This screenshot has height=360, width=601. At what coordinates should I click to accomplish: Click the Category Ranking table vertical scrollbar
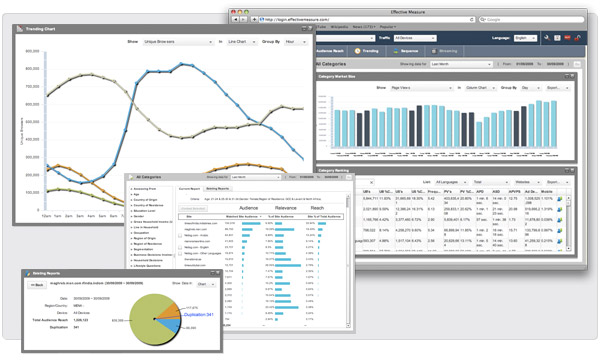pyautogui.click(x=568, y=223)
